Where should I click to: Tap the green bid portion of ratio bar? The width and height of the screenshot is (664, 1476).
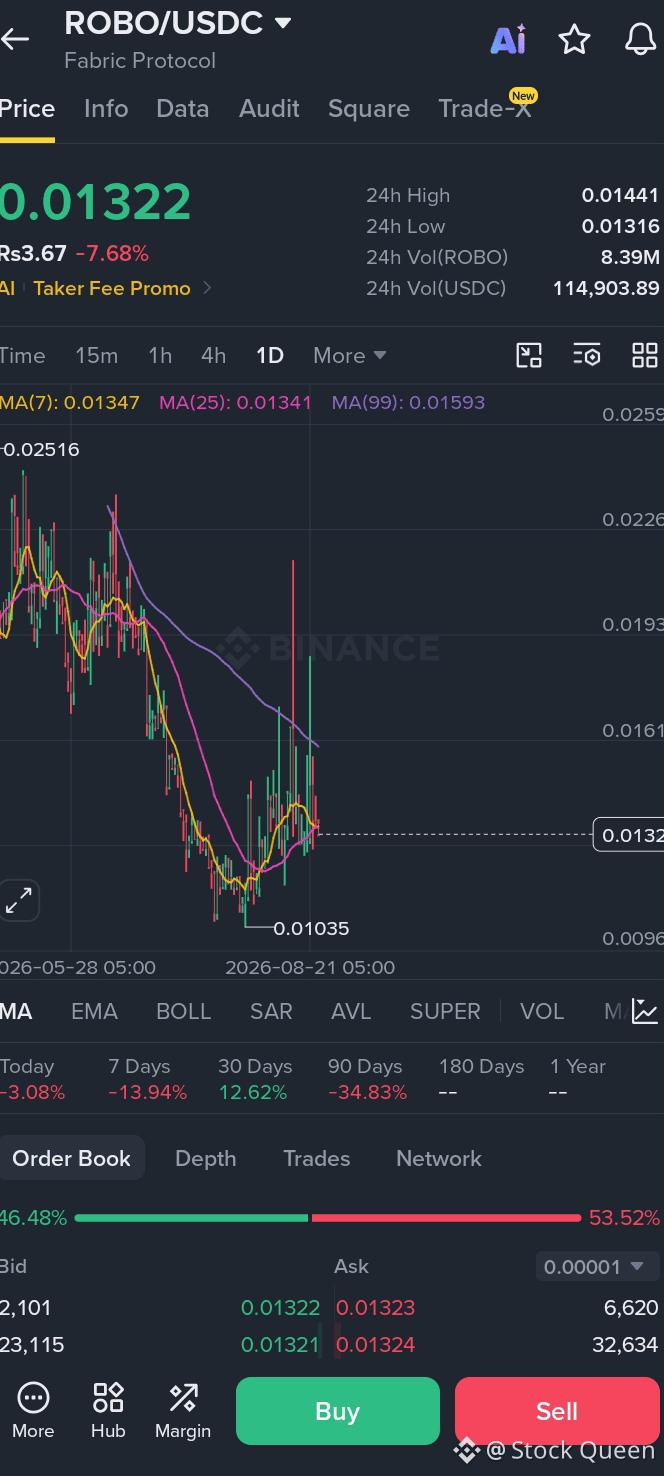[x=191, y=1218]
